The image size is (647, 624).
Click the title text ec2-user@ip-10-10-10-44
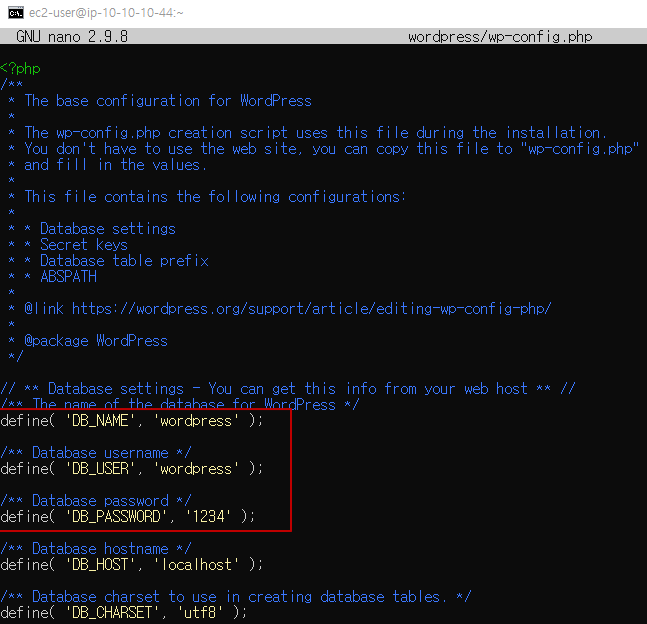pos(106,13)
